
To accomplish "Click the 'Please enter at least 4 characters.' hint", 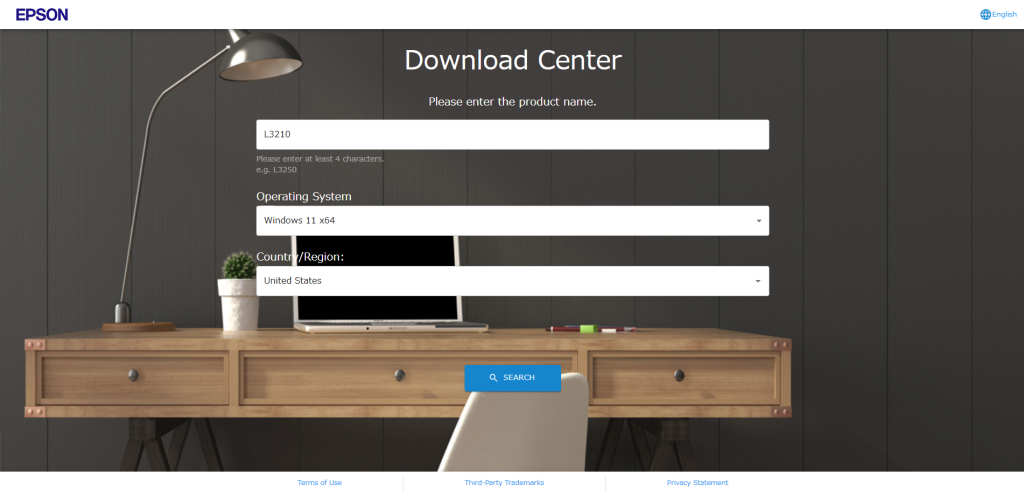I will click(x=320, y=159).
